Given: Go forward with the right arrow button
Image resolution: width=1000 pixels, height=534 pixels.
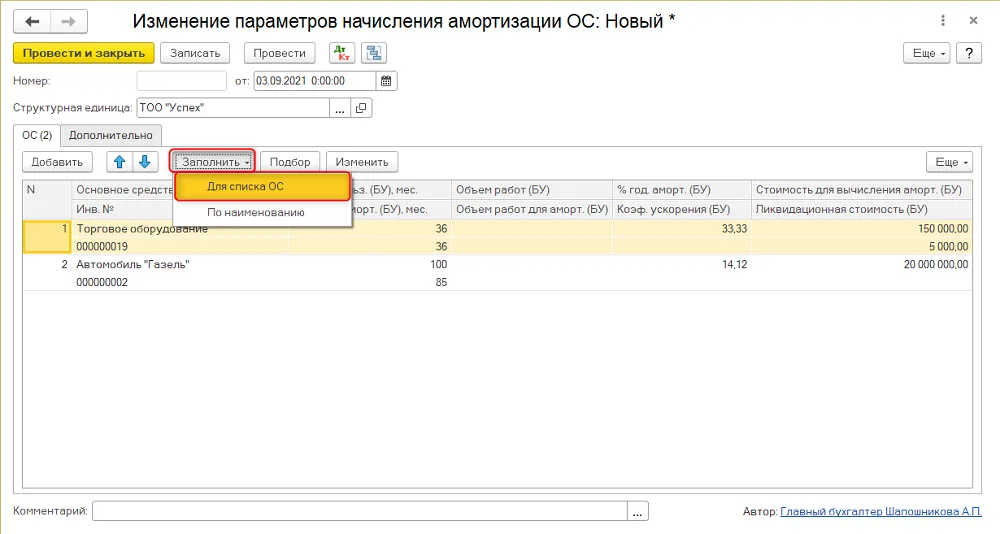Looking at the screenshot, I should point(68,22).
